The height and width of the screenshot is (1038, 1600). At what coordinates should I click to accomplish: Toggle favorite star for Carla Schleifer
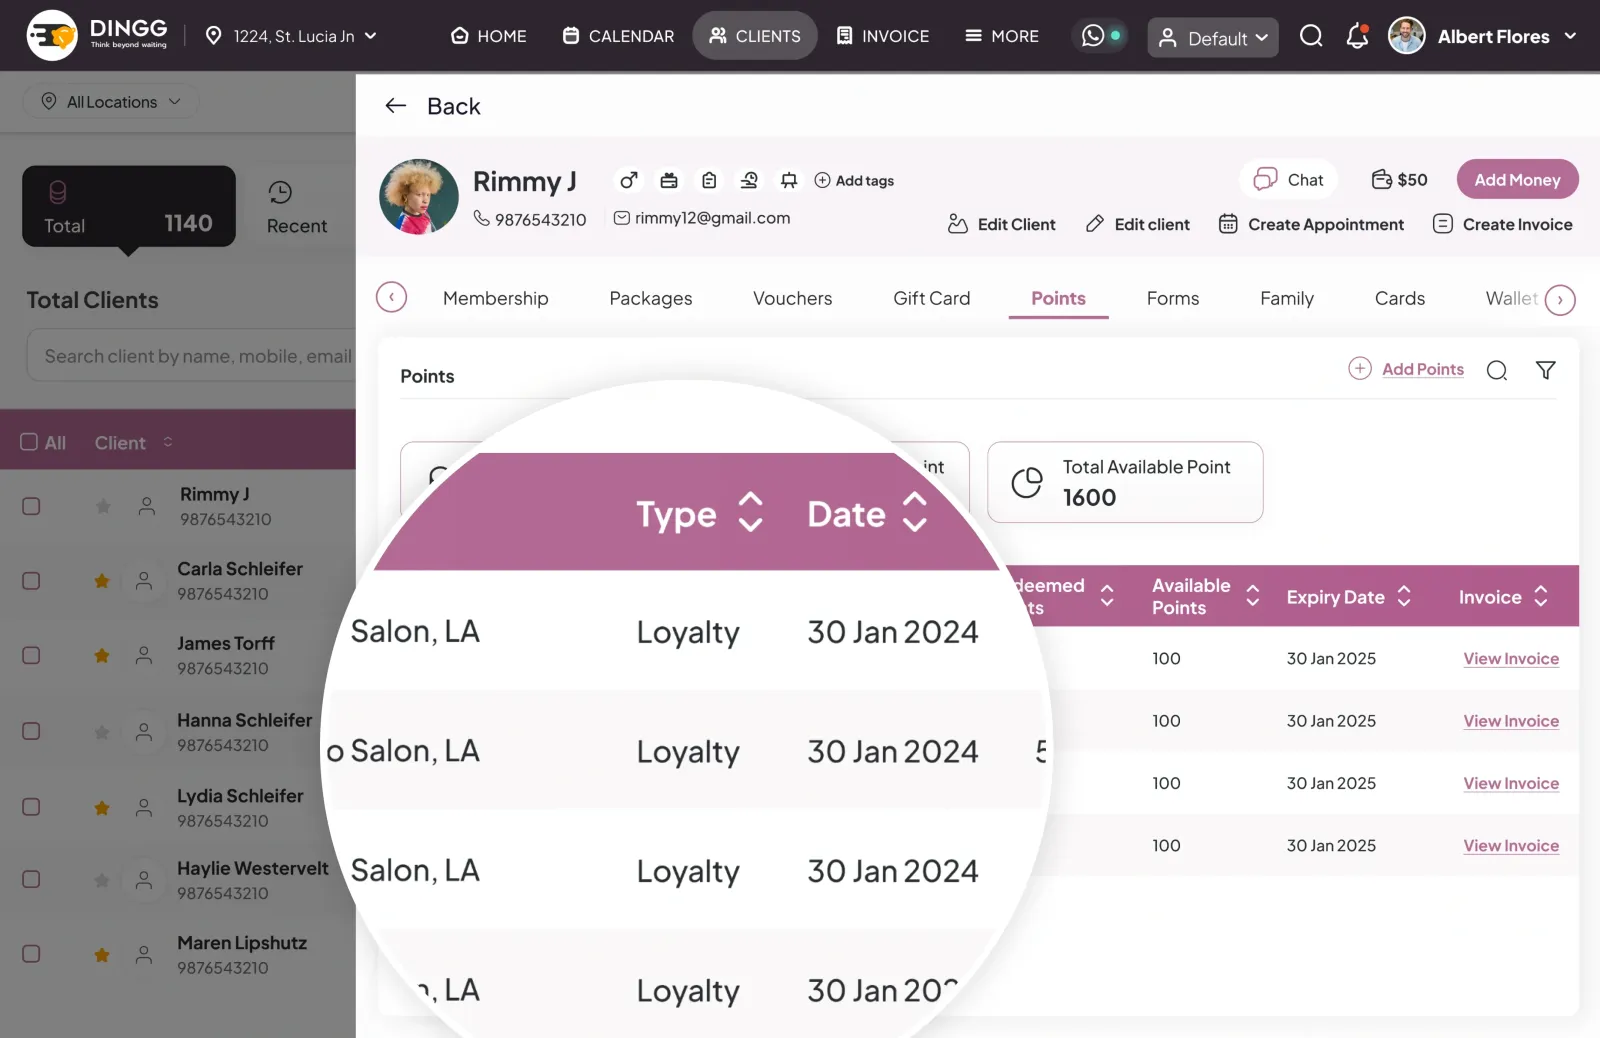[101, 581]
